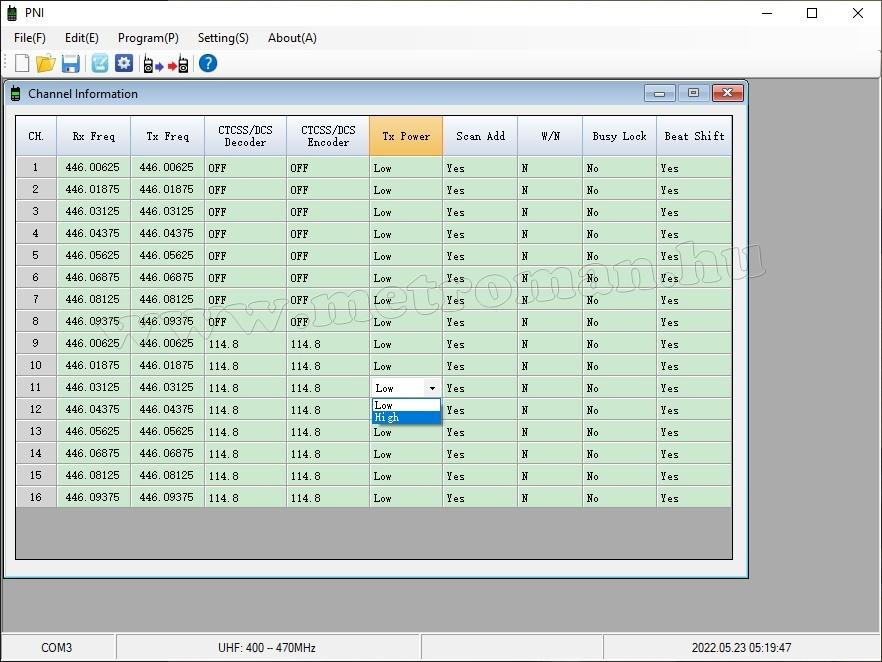Image resolution: width=882 pixels, height=662 pixels.
Task: Click the write to radio icon
Action: click(x=179, y=64)
